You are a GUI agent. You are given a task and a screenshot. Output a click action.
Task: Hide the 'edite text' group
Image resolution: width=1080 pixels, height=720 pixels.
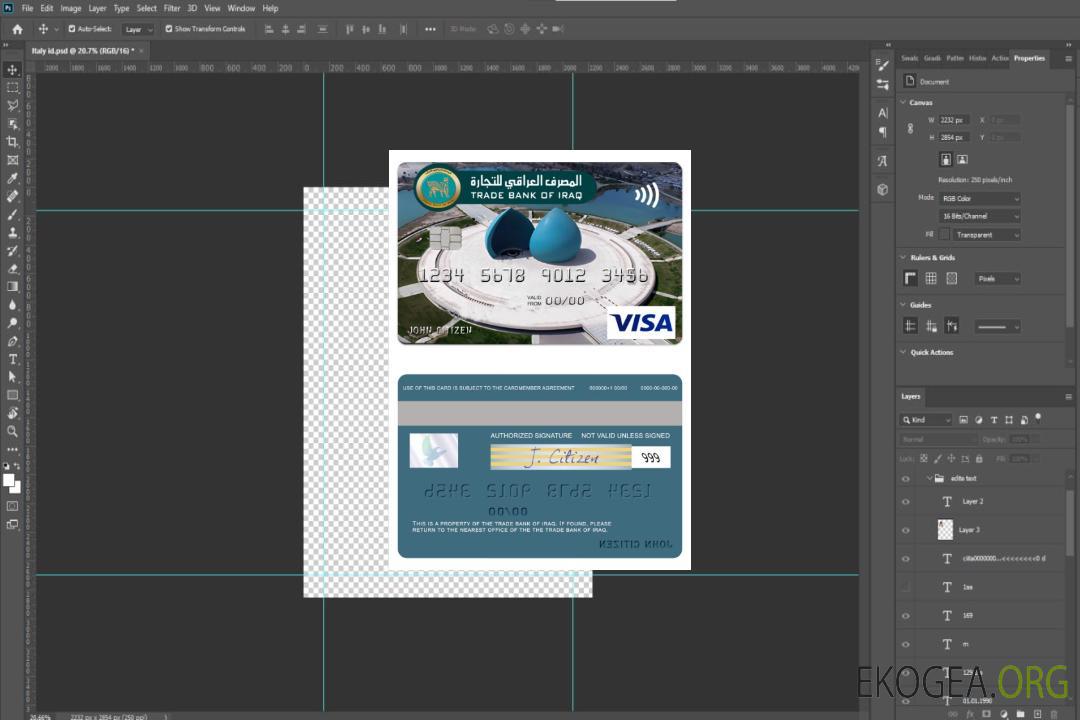[906, 479]
